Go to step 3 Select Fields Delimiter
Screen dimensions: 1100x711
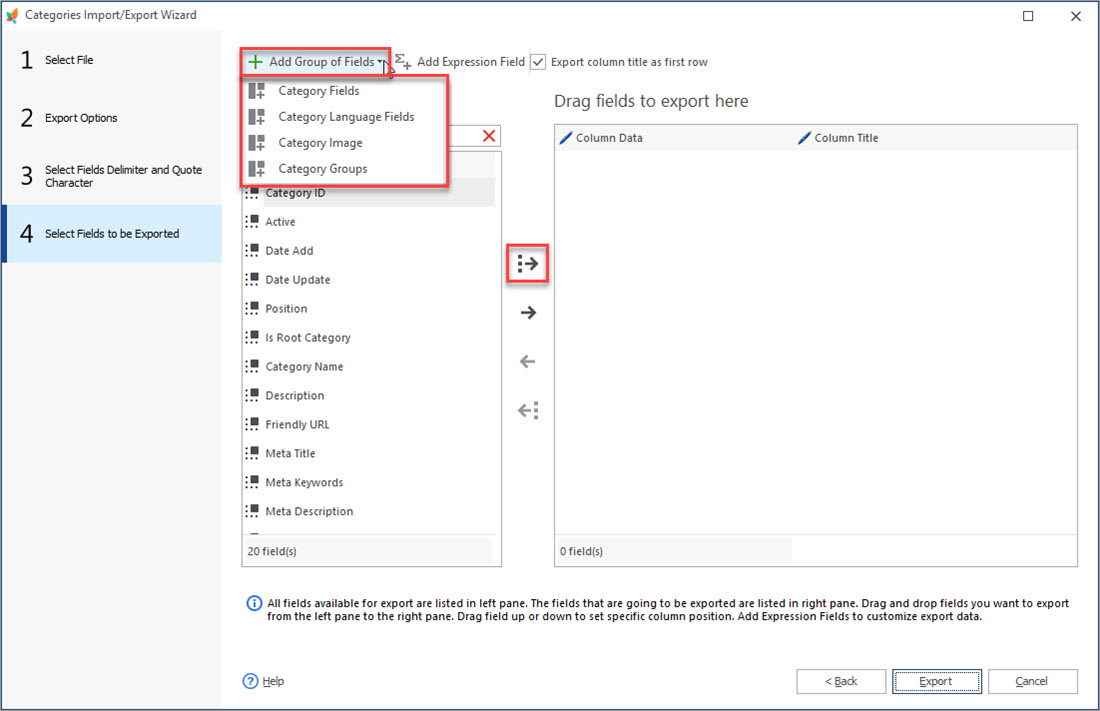112,175
